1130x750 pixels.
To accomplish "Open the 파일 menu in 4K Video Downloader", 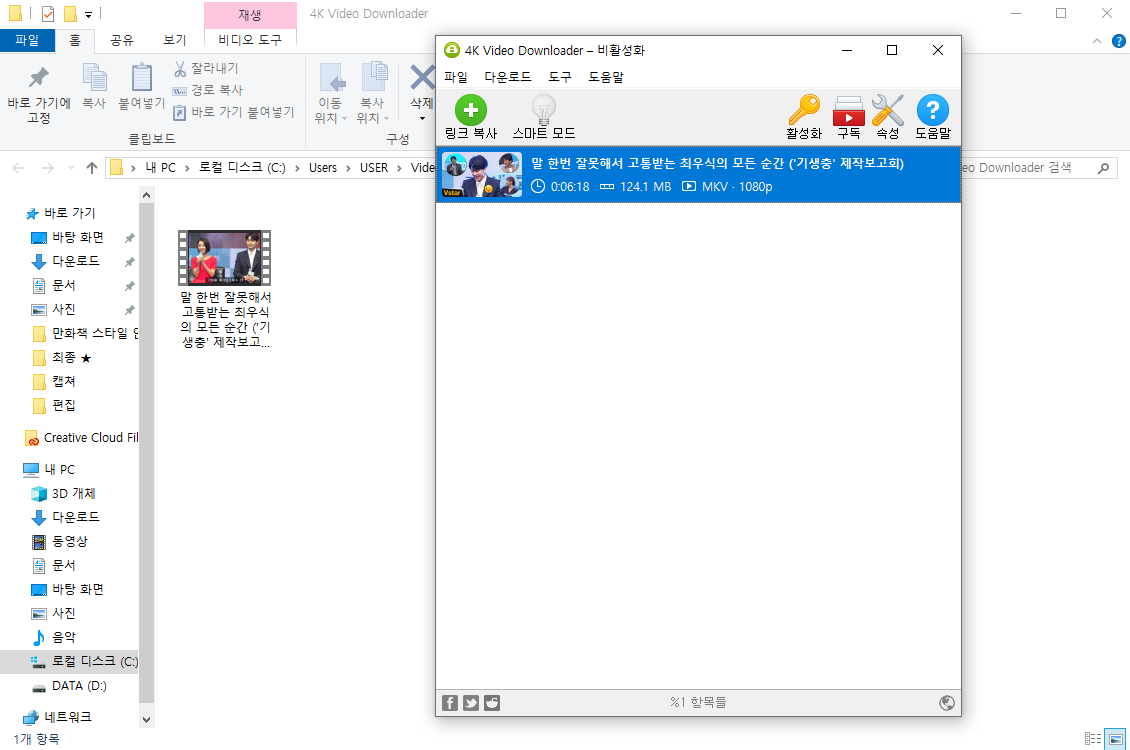I will point(455,76).
